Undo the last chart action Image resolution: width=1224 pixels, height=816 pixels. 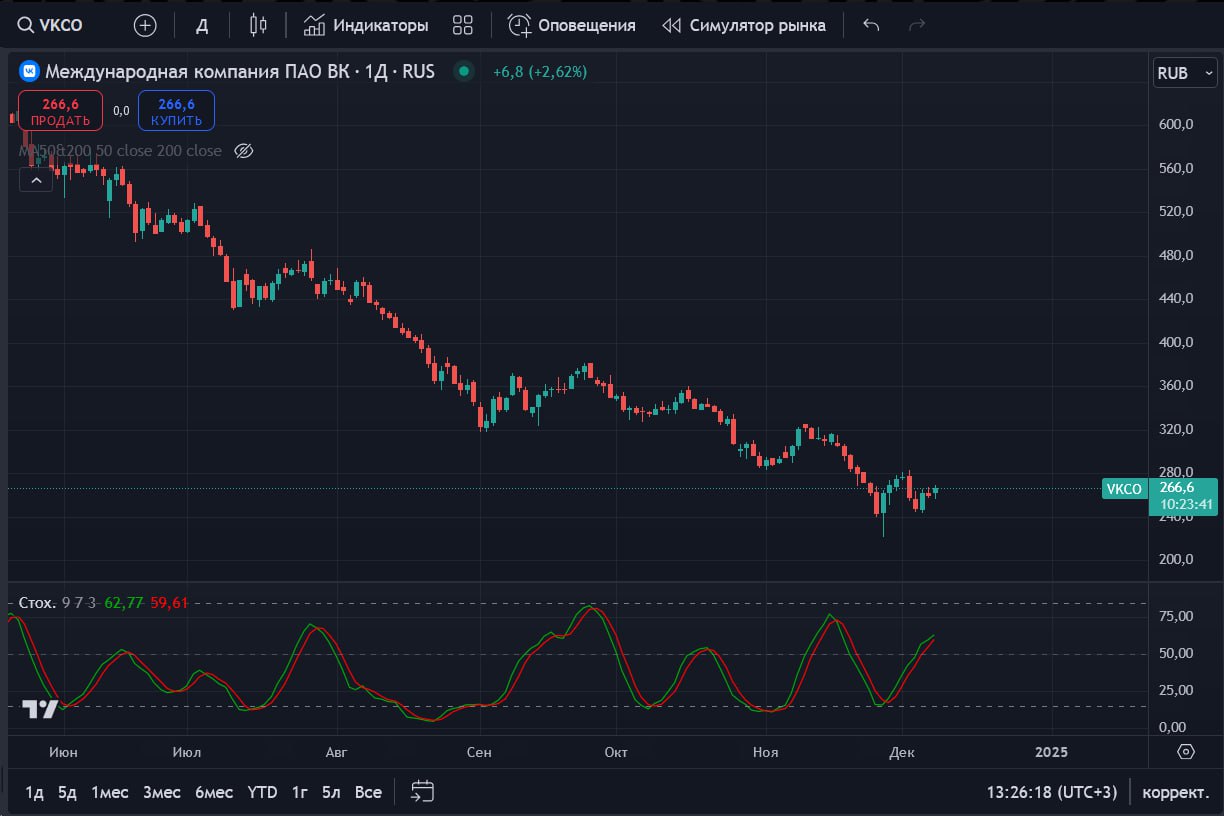(871, 25)
